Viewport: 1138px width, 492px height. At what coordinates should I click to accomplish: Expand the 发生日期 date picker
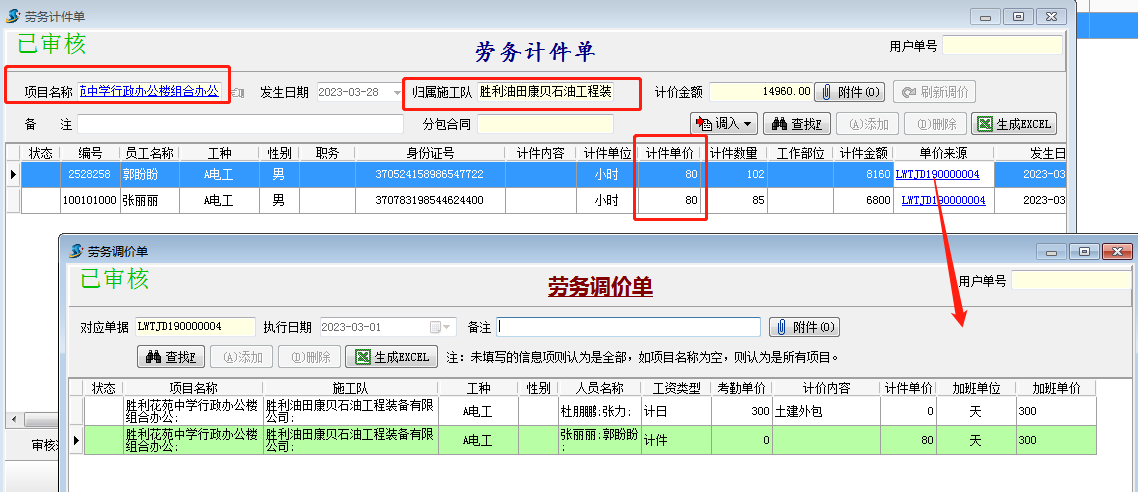[x=397, y=92]
